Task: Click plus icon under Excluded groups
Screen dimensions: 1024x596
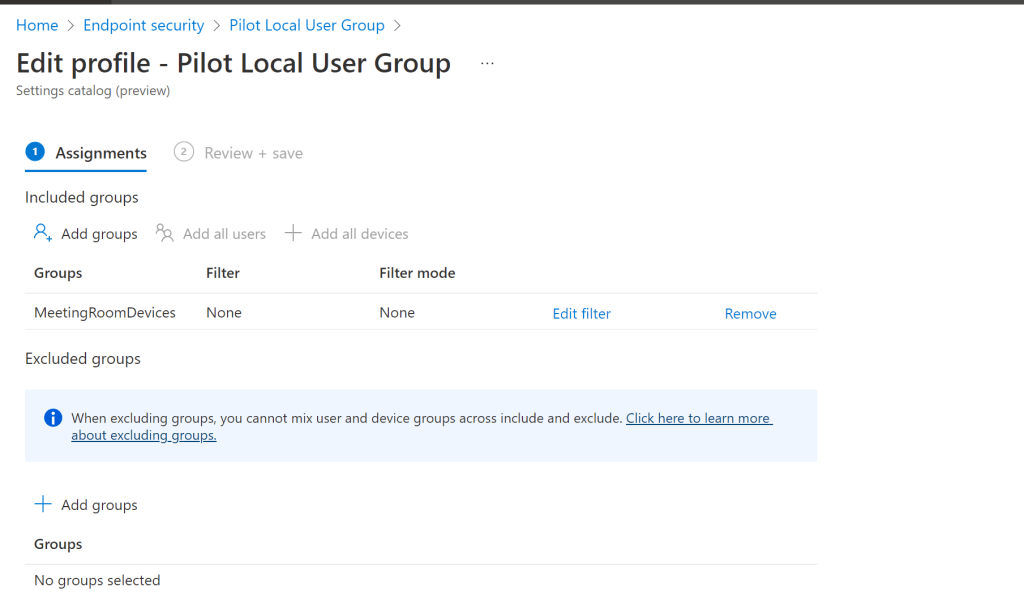Action: 43,505
